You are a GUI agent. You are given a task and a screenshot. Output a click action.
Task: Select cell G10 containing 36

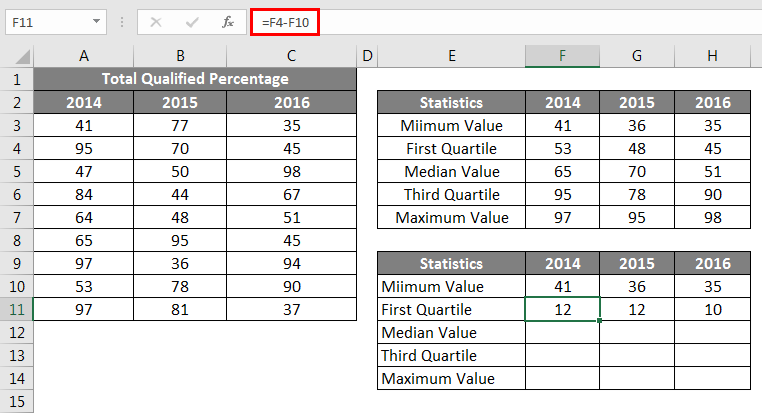[x=637, y=286]
